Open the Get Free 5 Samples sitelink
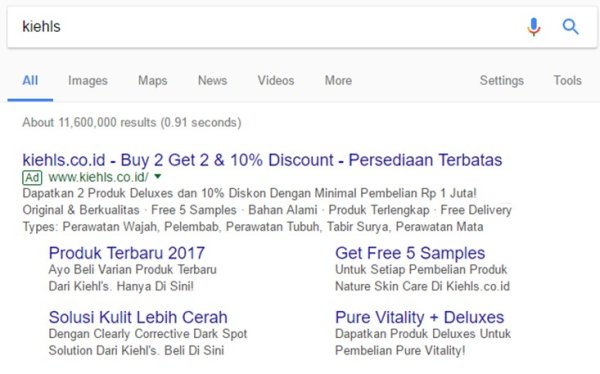The image size is (600, 374). pyautogui.click(x=410, y=253)
